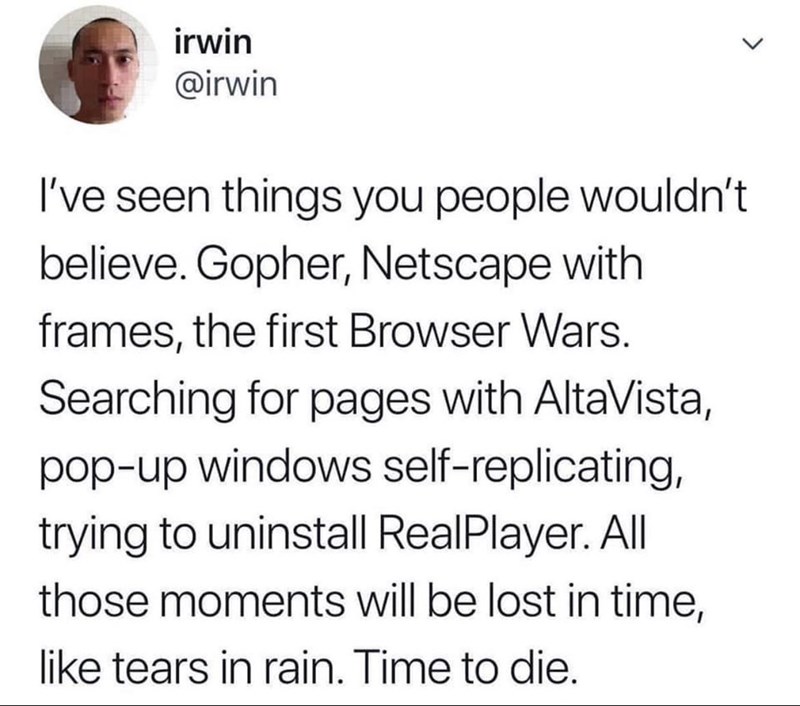
Task: Open irwin's profile picture
Action: 98,65
